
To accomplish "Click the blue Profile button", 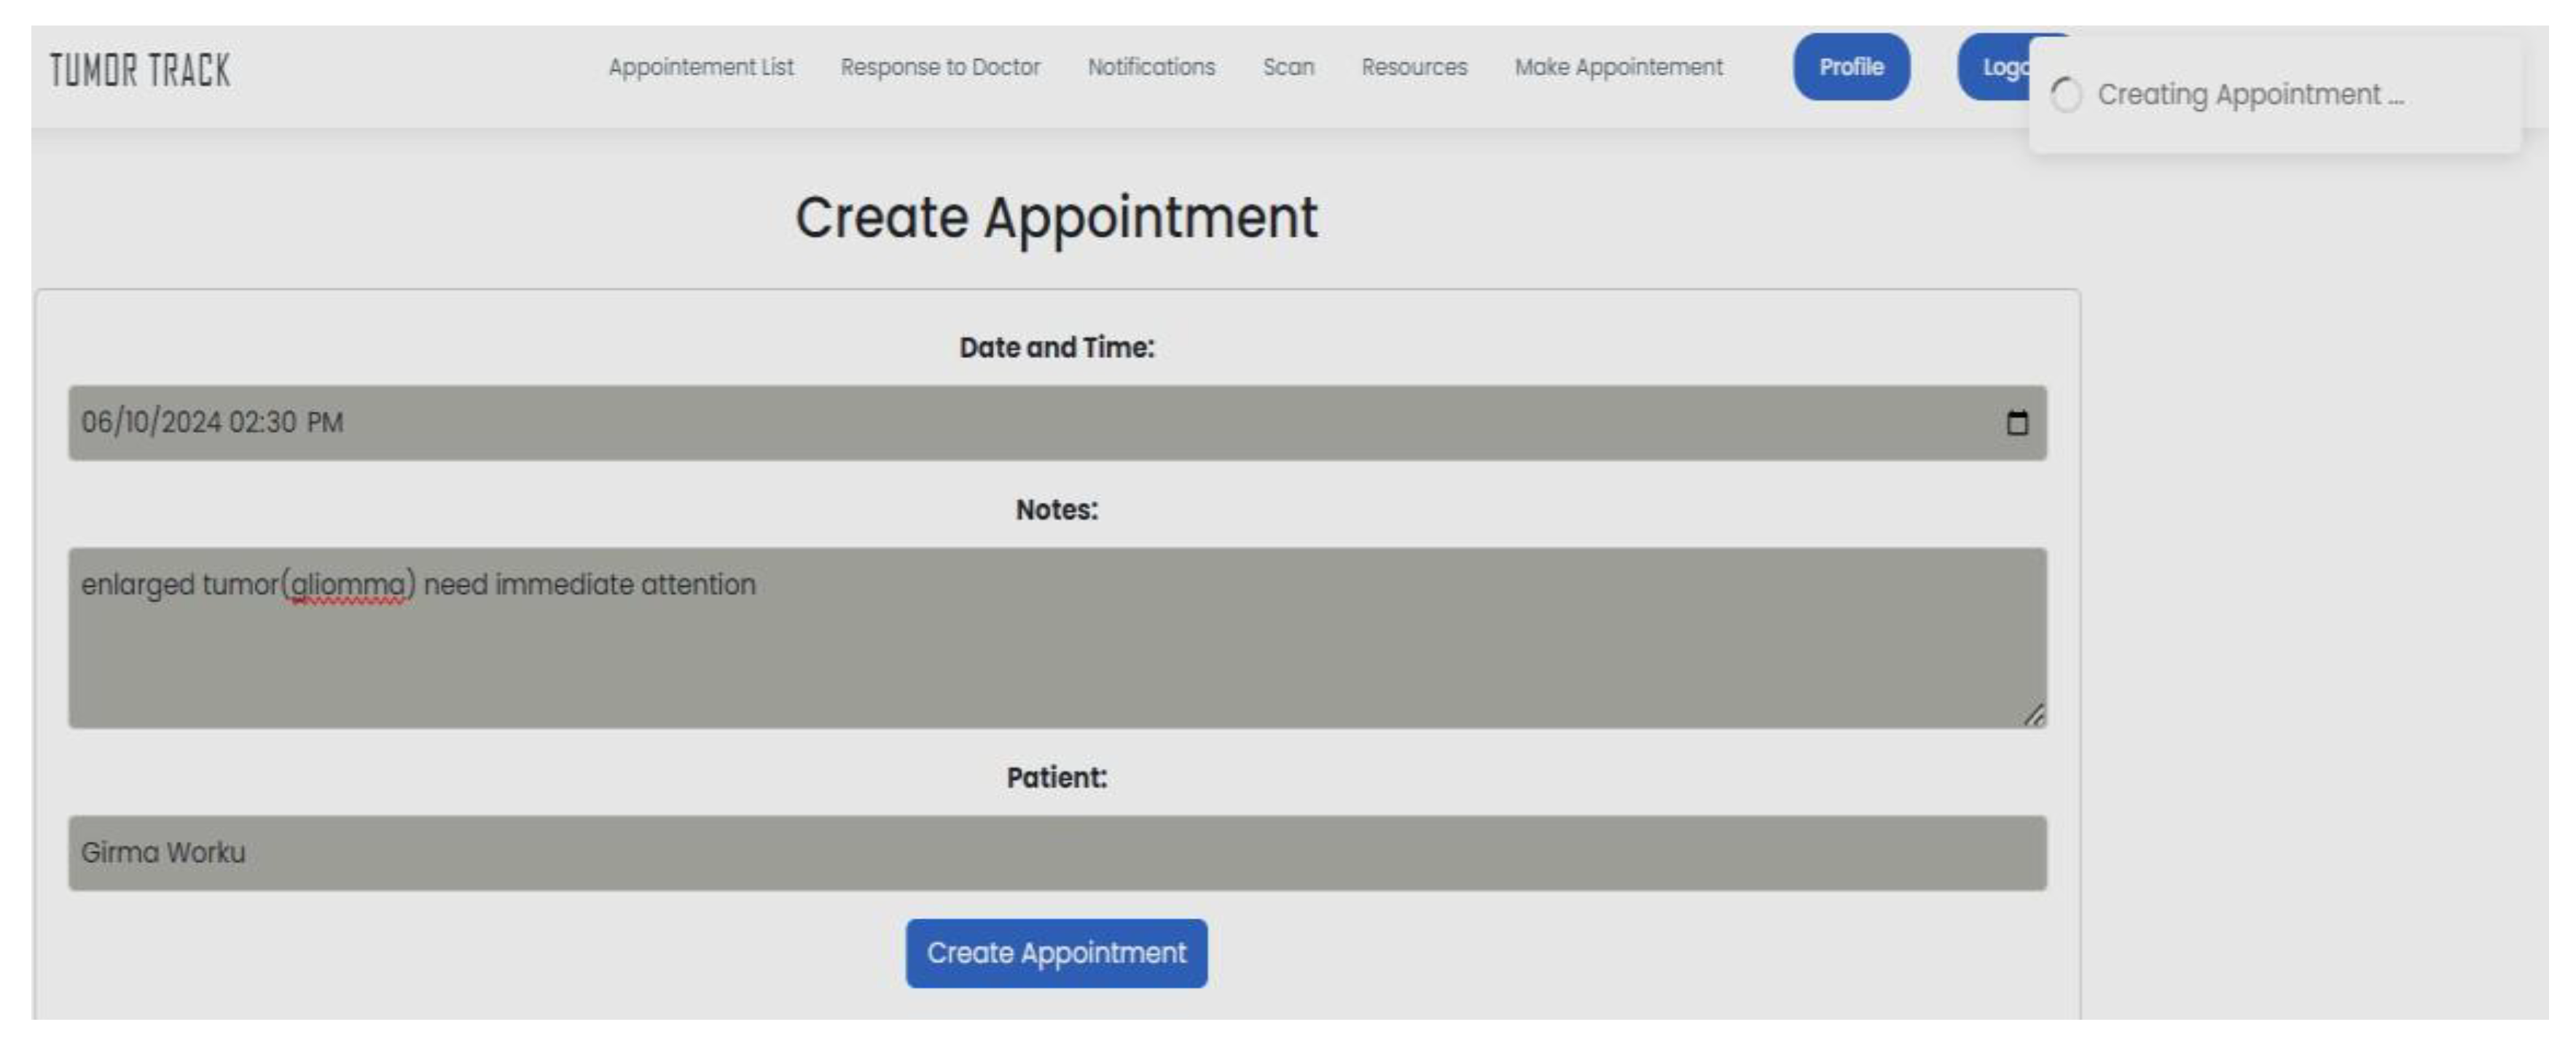I will point(1851,67).
